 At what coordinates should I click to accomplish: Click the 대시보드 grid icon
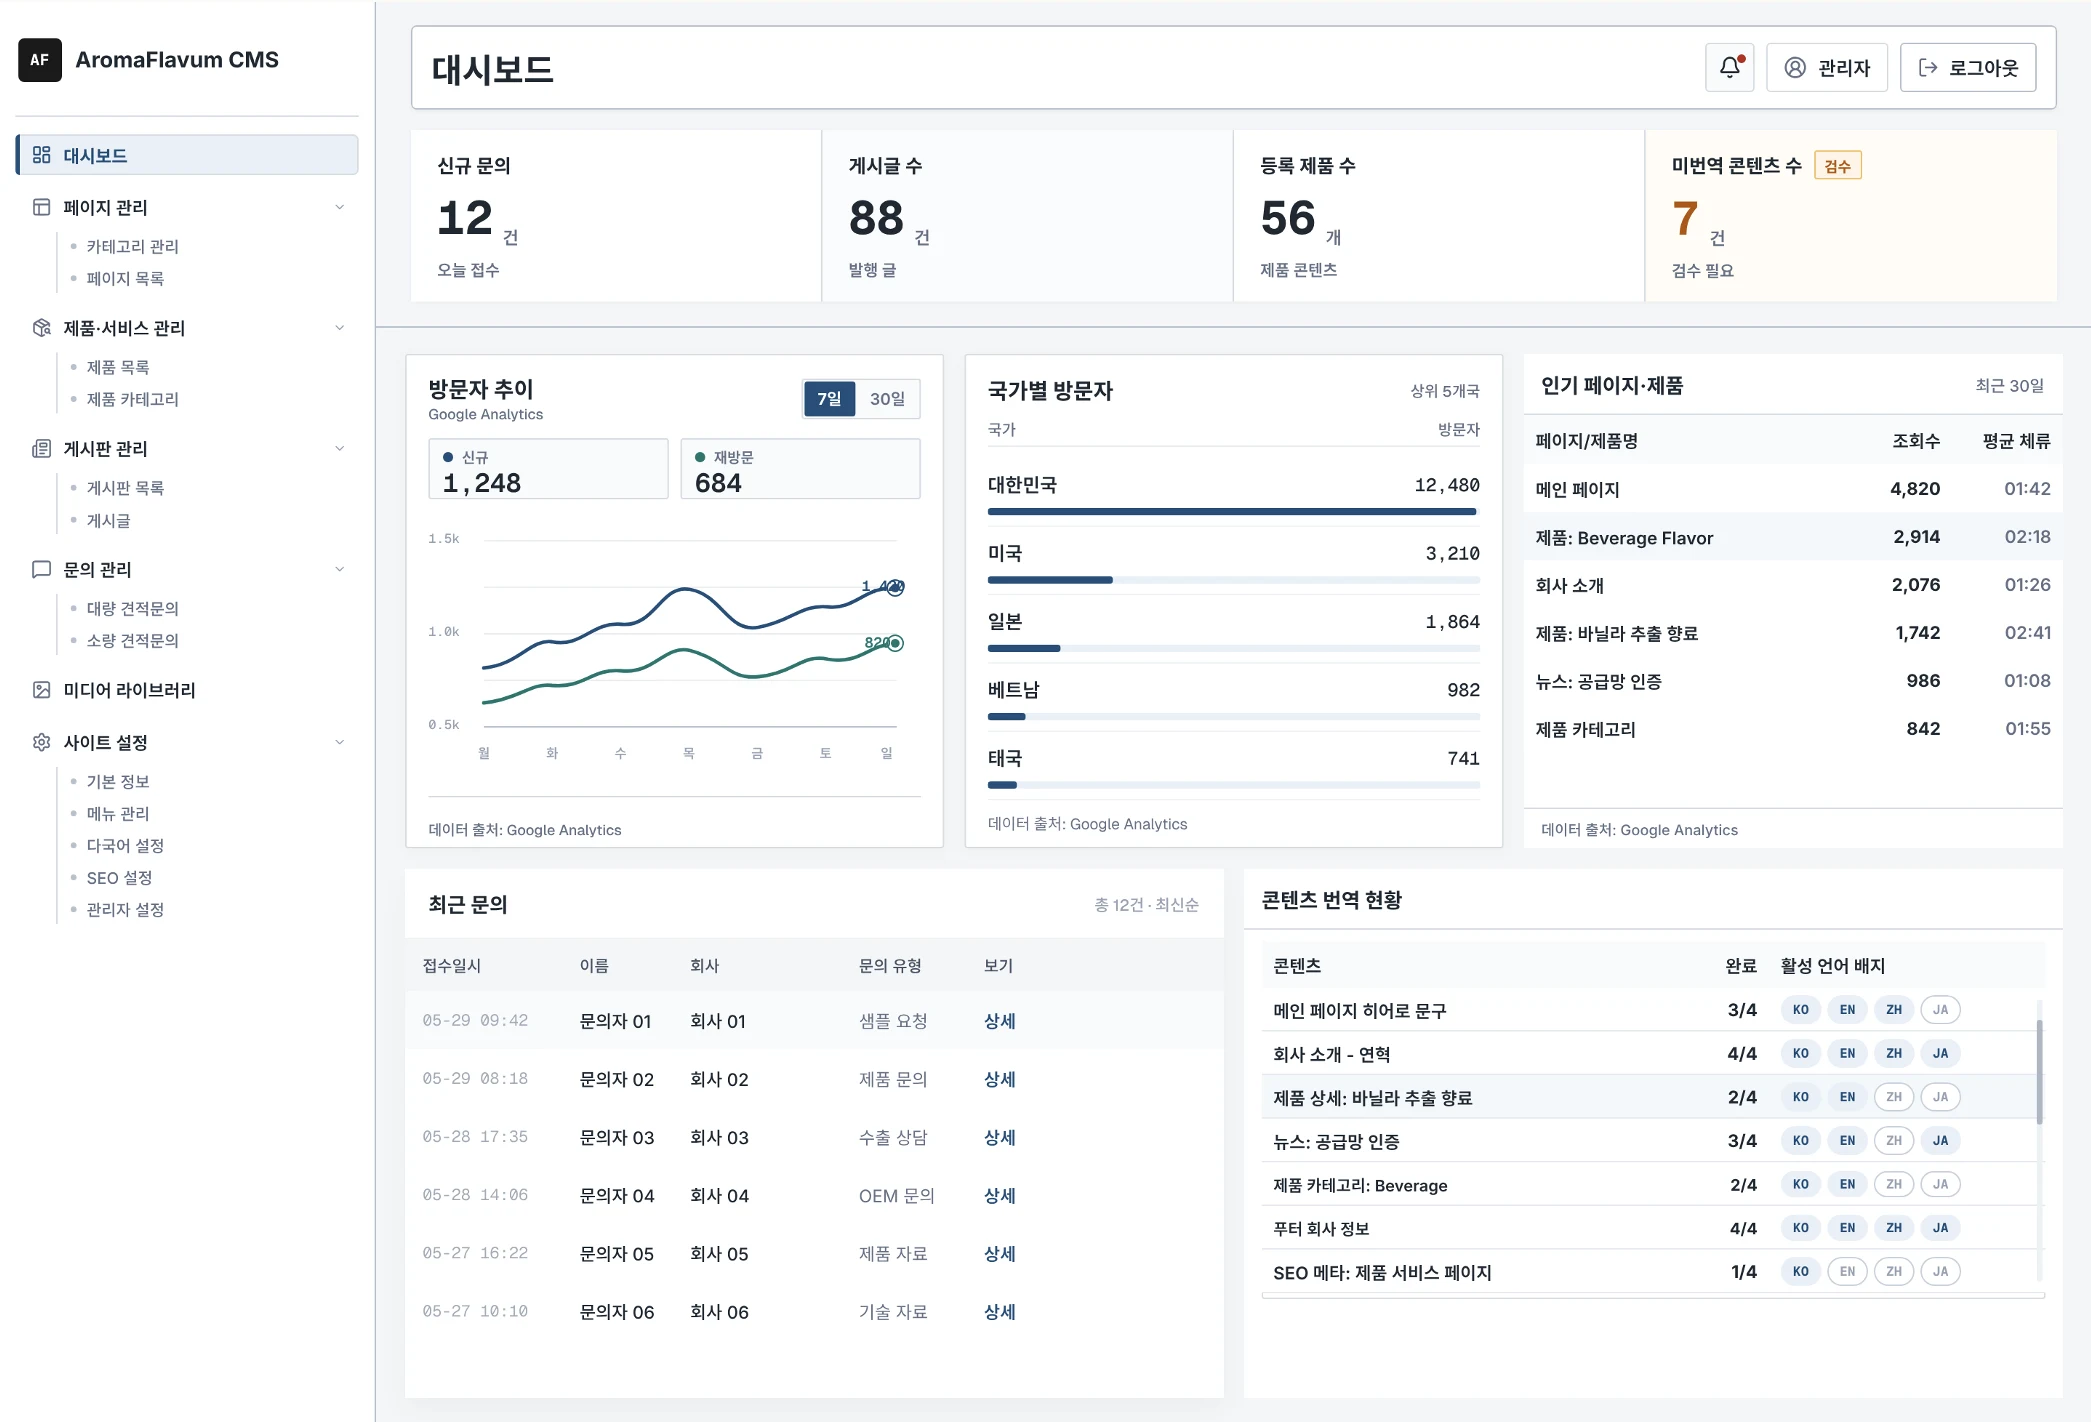pyautogui.click(x=42, y=155)
